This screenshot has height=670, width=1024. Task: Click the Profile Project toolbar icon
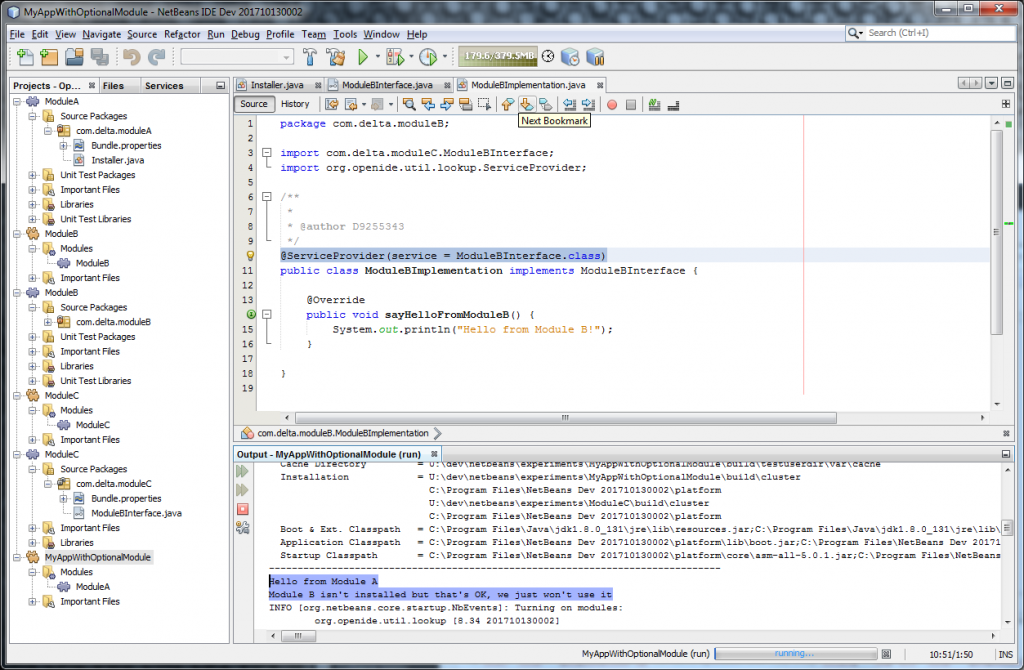[x=428, y=57]
